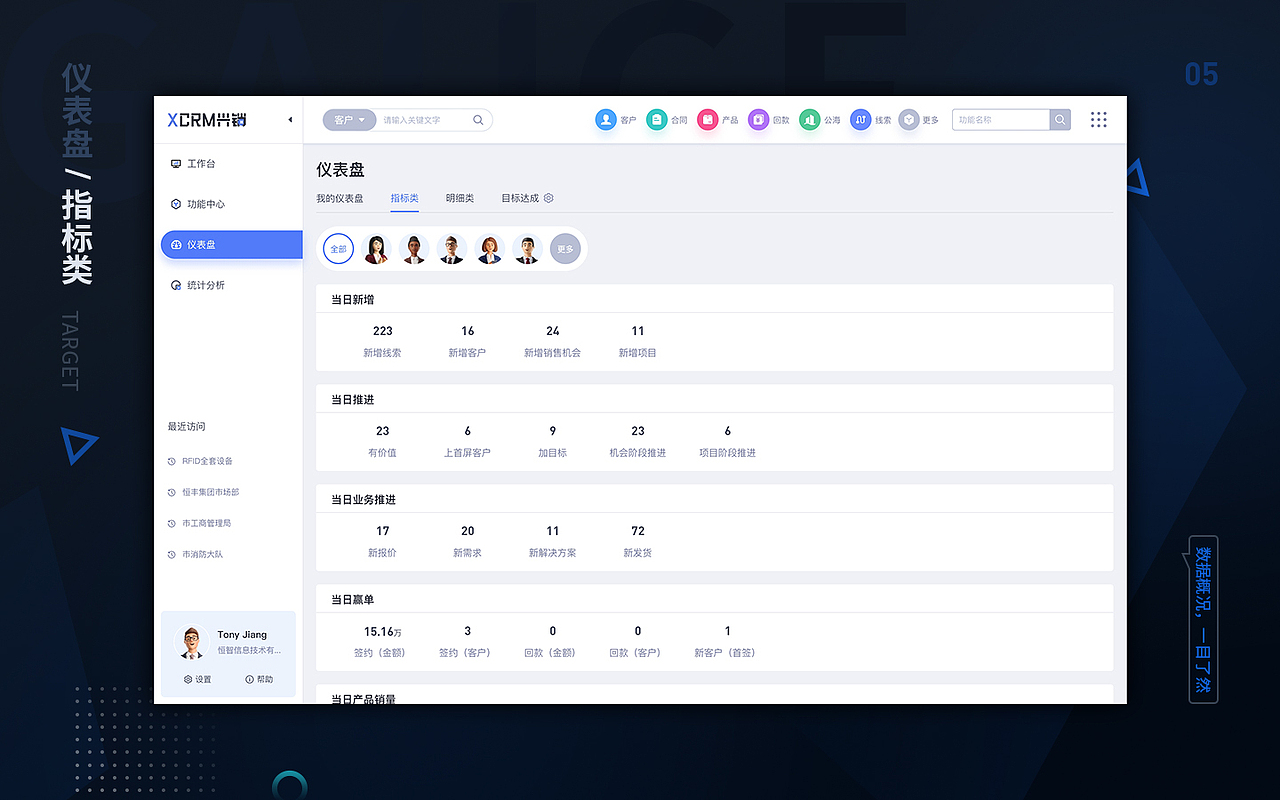Open the 合同 contract shortcut icon
The image size is (1280, 800).
657,120
